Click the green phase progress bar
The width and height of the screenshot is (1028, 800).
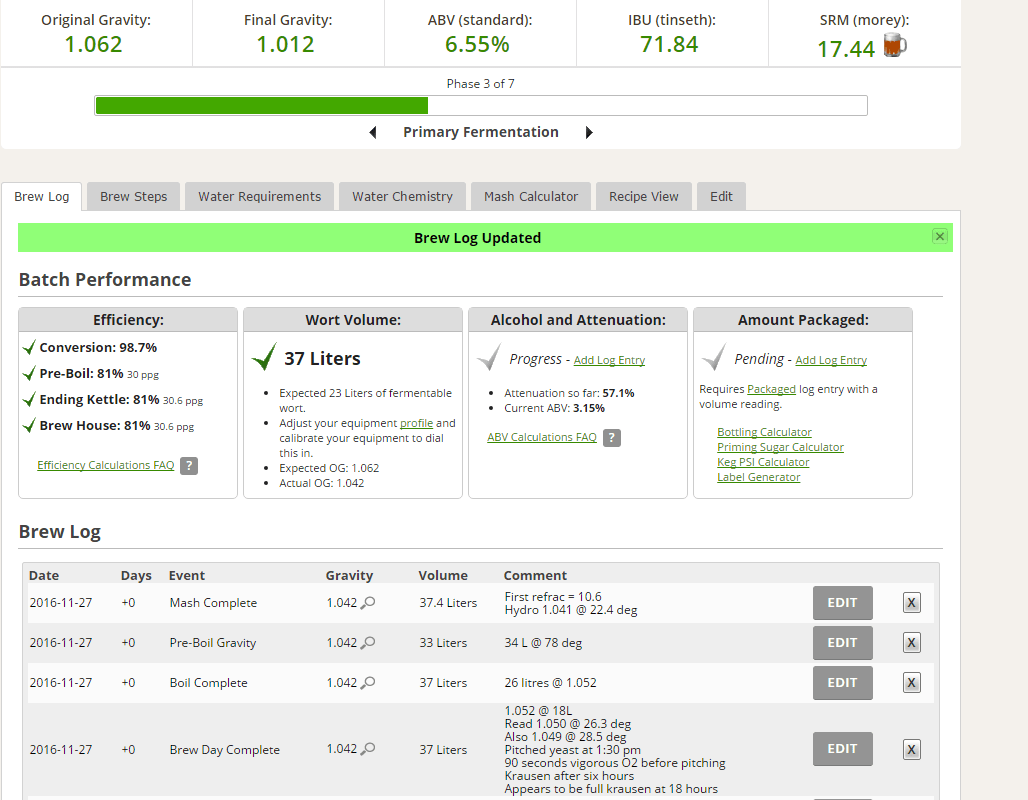pos(262,106)
